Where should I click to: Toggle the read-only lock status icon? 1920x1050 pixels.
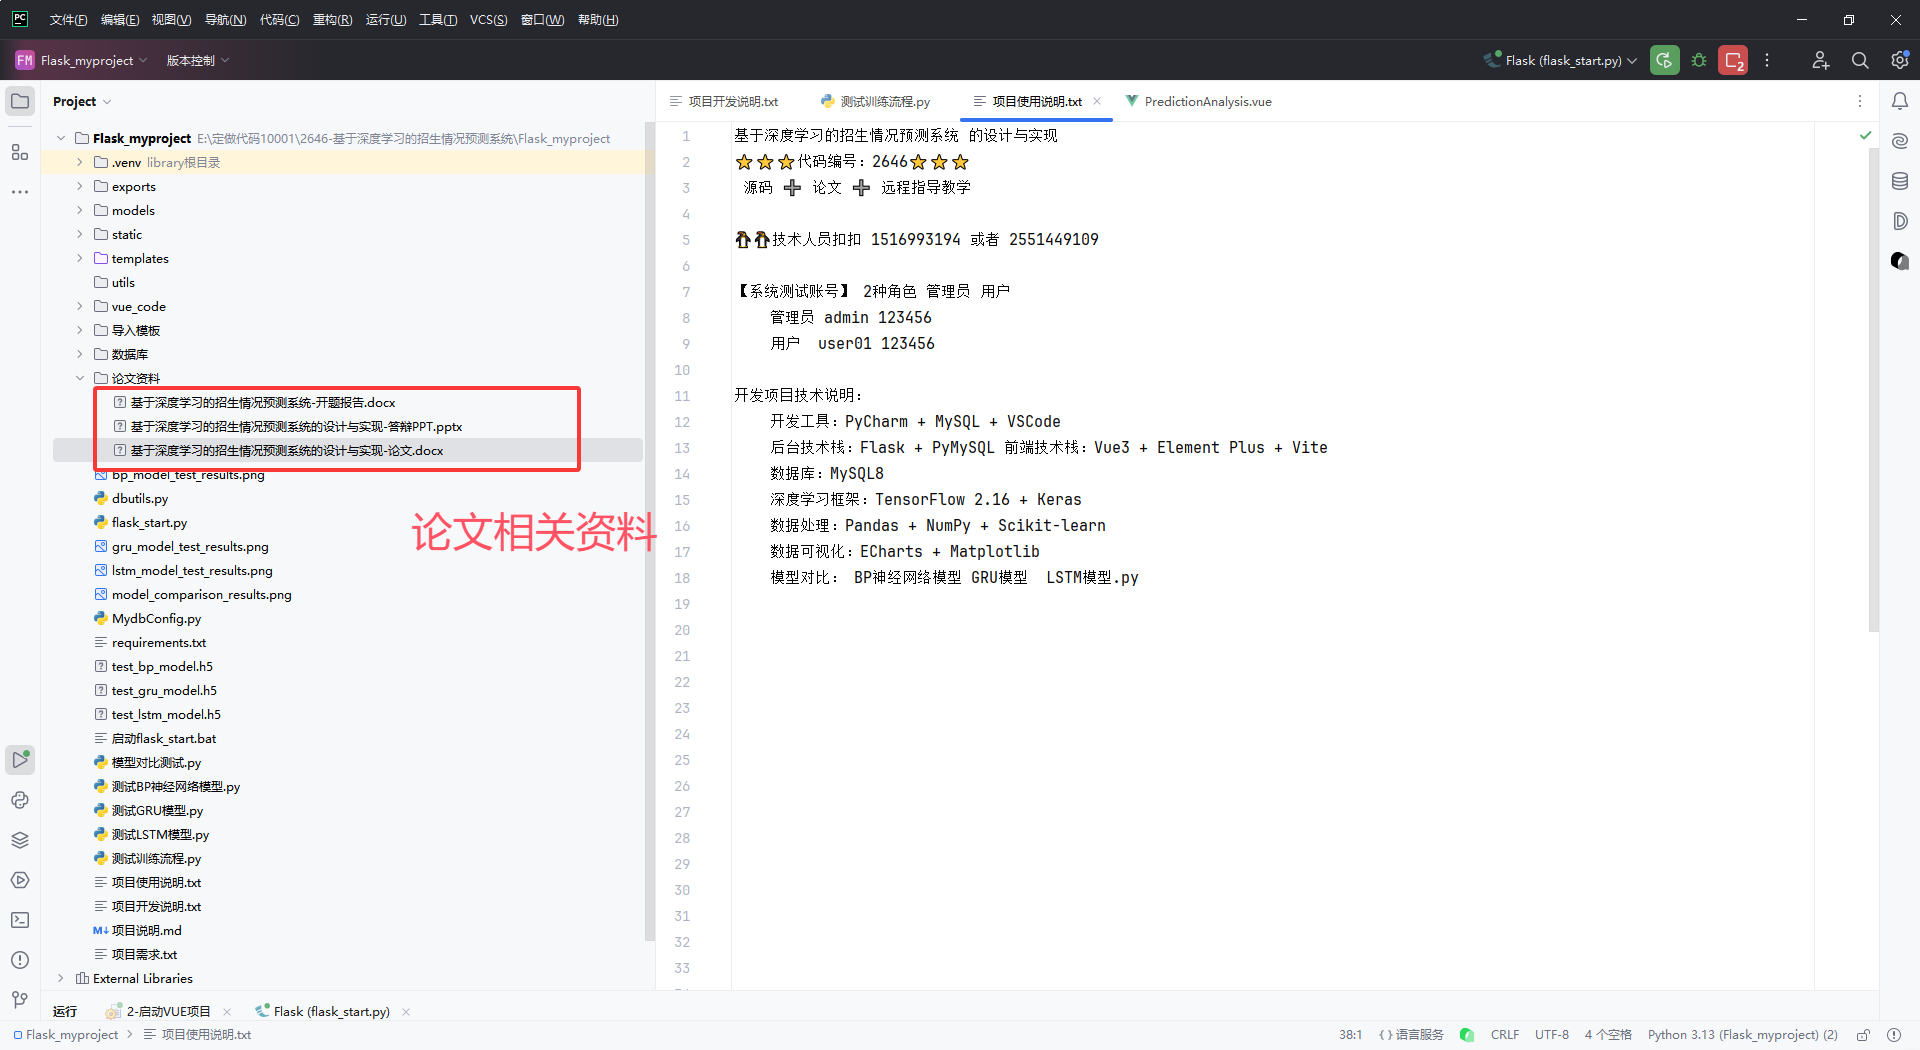coord(1864,1035)
